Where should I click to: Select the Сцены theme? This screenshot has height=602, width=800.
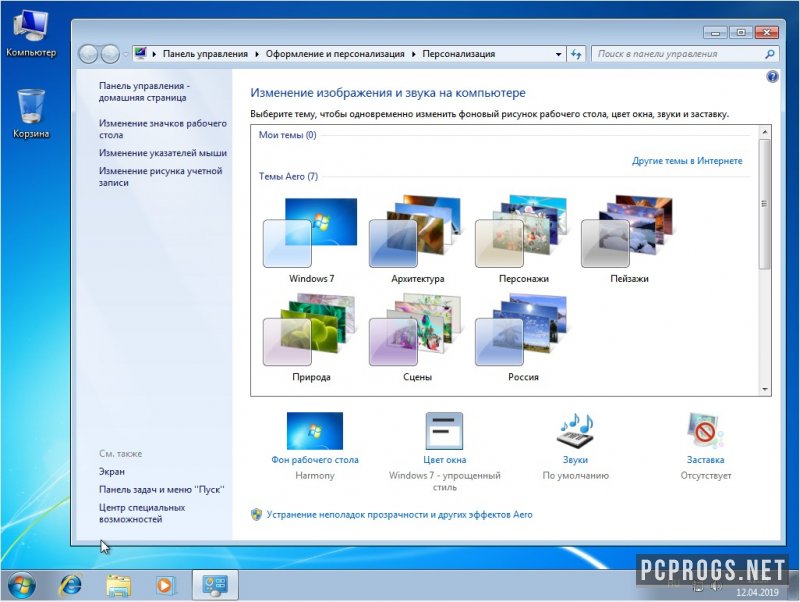pyautogui.click(x=417, y=337)
